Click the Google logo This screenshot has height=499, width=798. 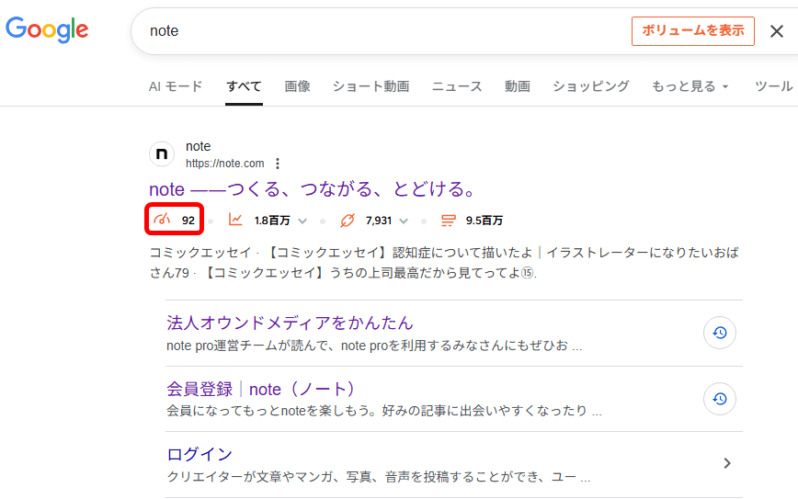click(46, 29)
